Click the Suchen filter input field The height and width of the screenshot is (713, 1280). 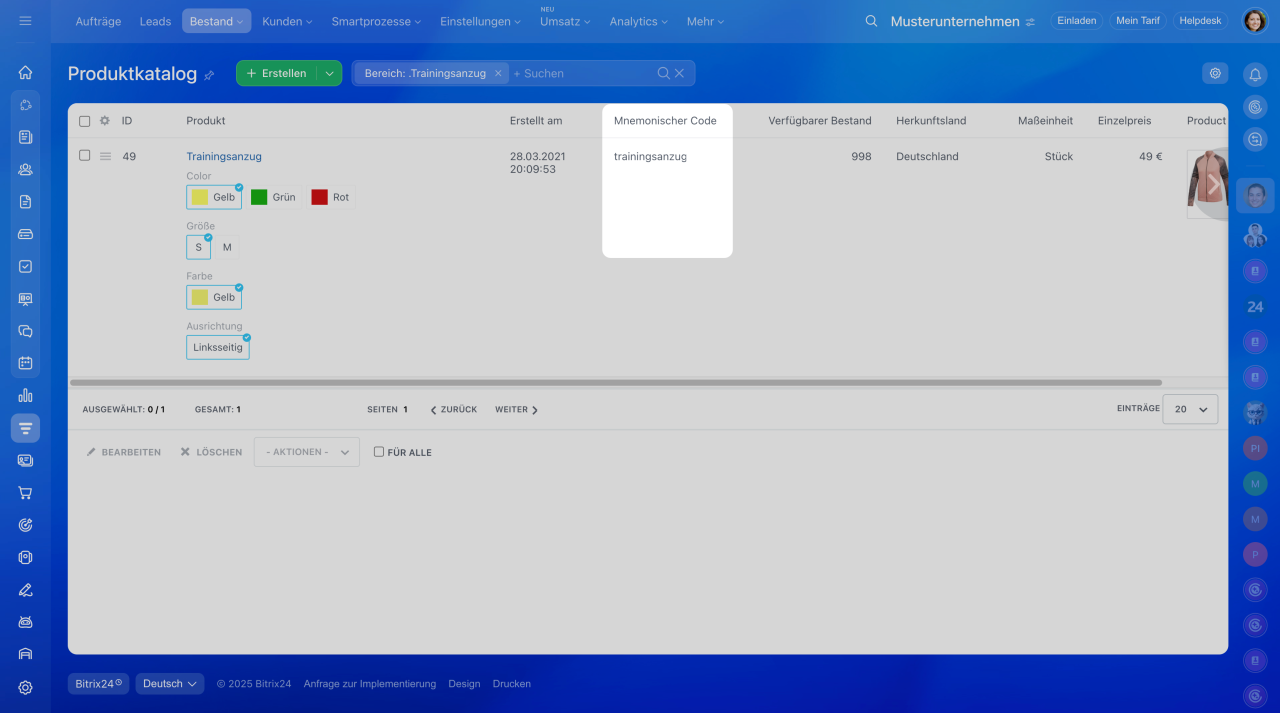coord(582,73)
